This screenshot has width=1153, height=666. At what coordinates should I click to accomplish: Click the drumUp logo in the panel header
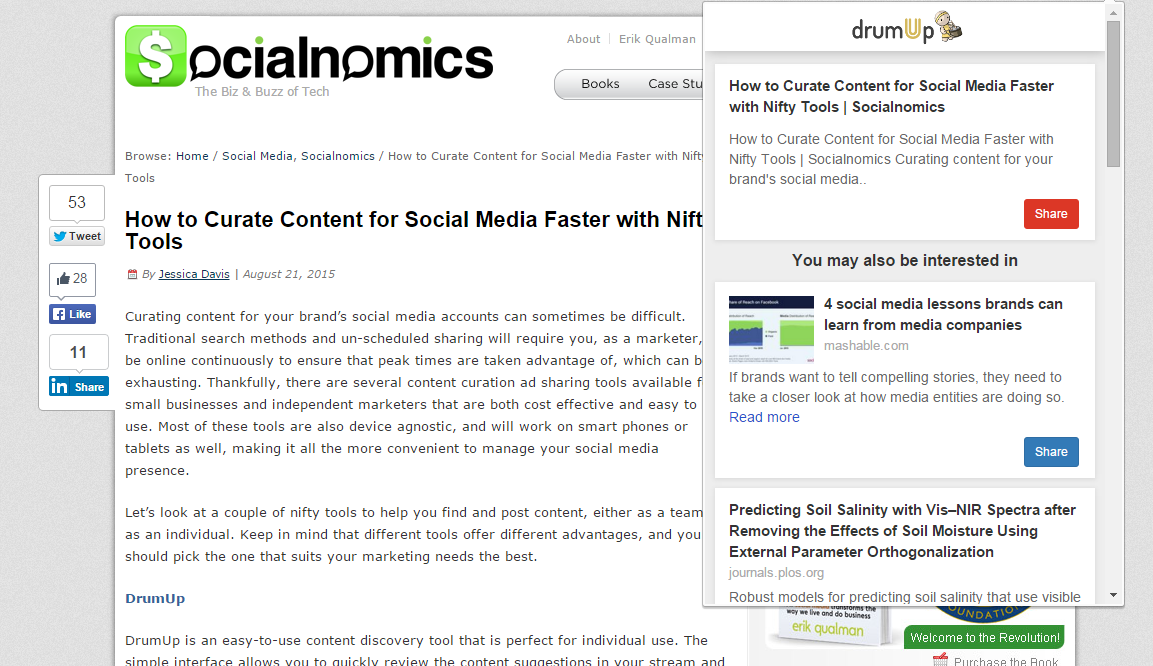pyautogui.click(x=906, y=28)
